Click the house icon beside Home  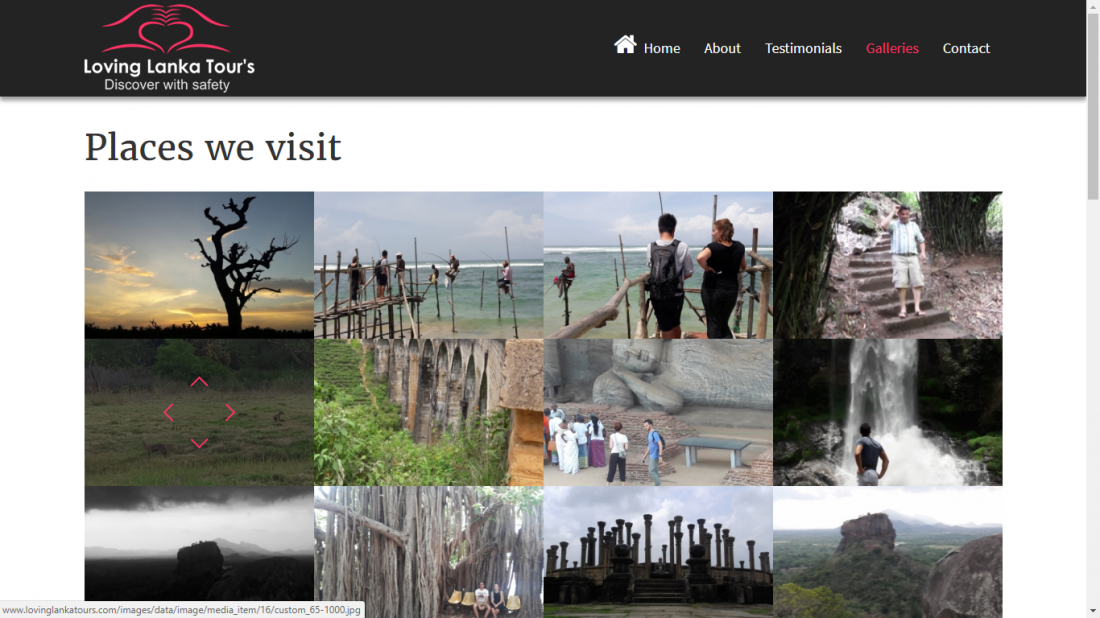(625, 44)
